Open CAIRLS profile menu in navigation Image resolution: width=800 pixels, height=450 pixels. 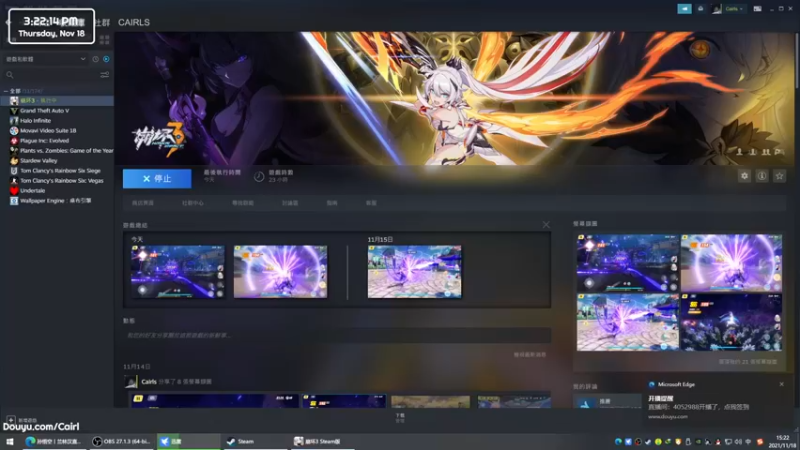click(134, 22)
